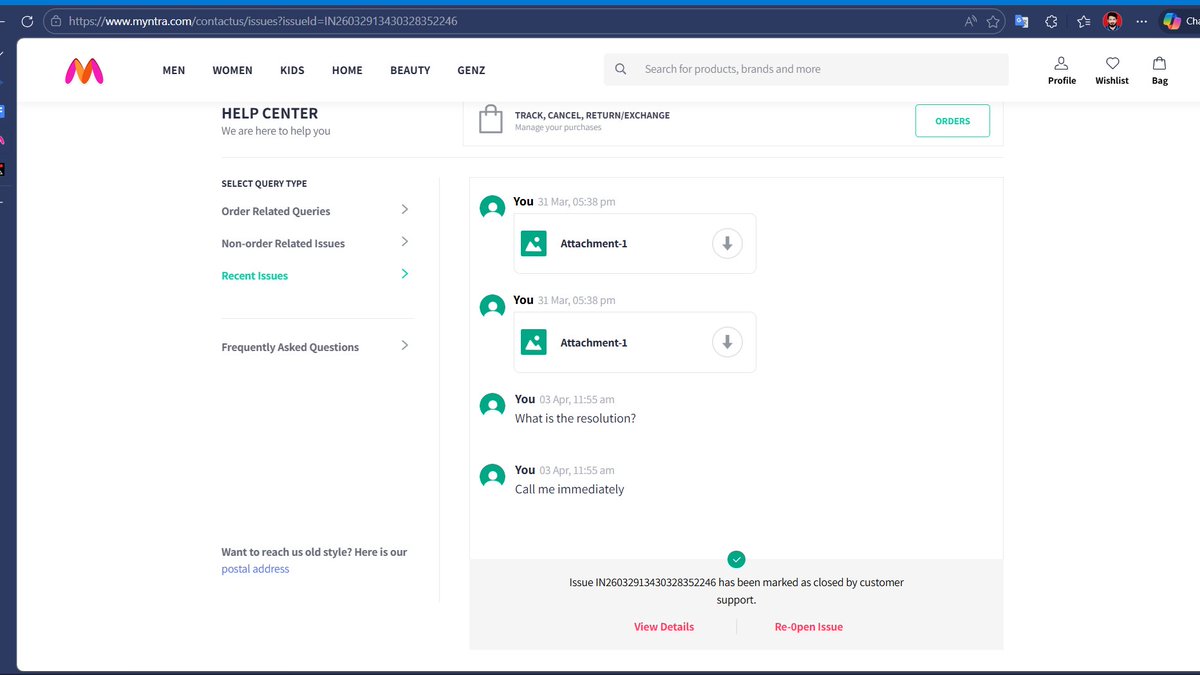Image resolution: width=1200 pixels, height=675 pixels.
Task: Click the ORDERS button
Action: (x=952, y=121)
